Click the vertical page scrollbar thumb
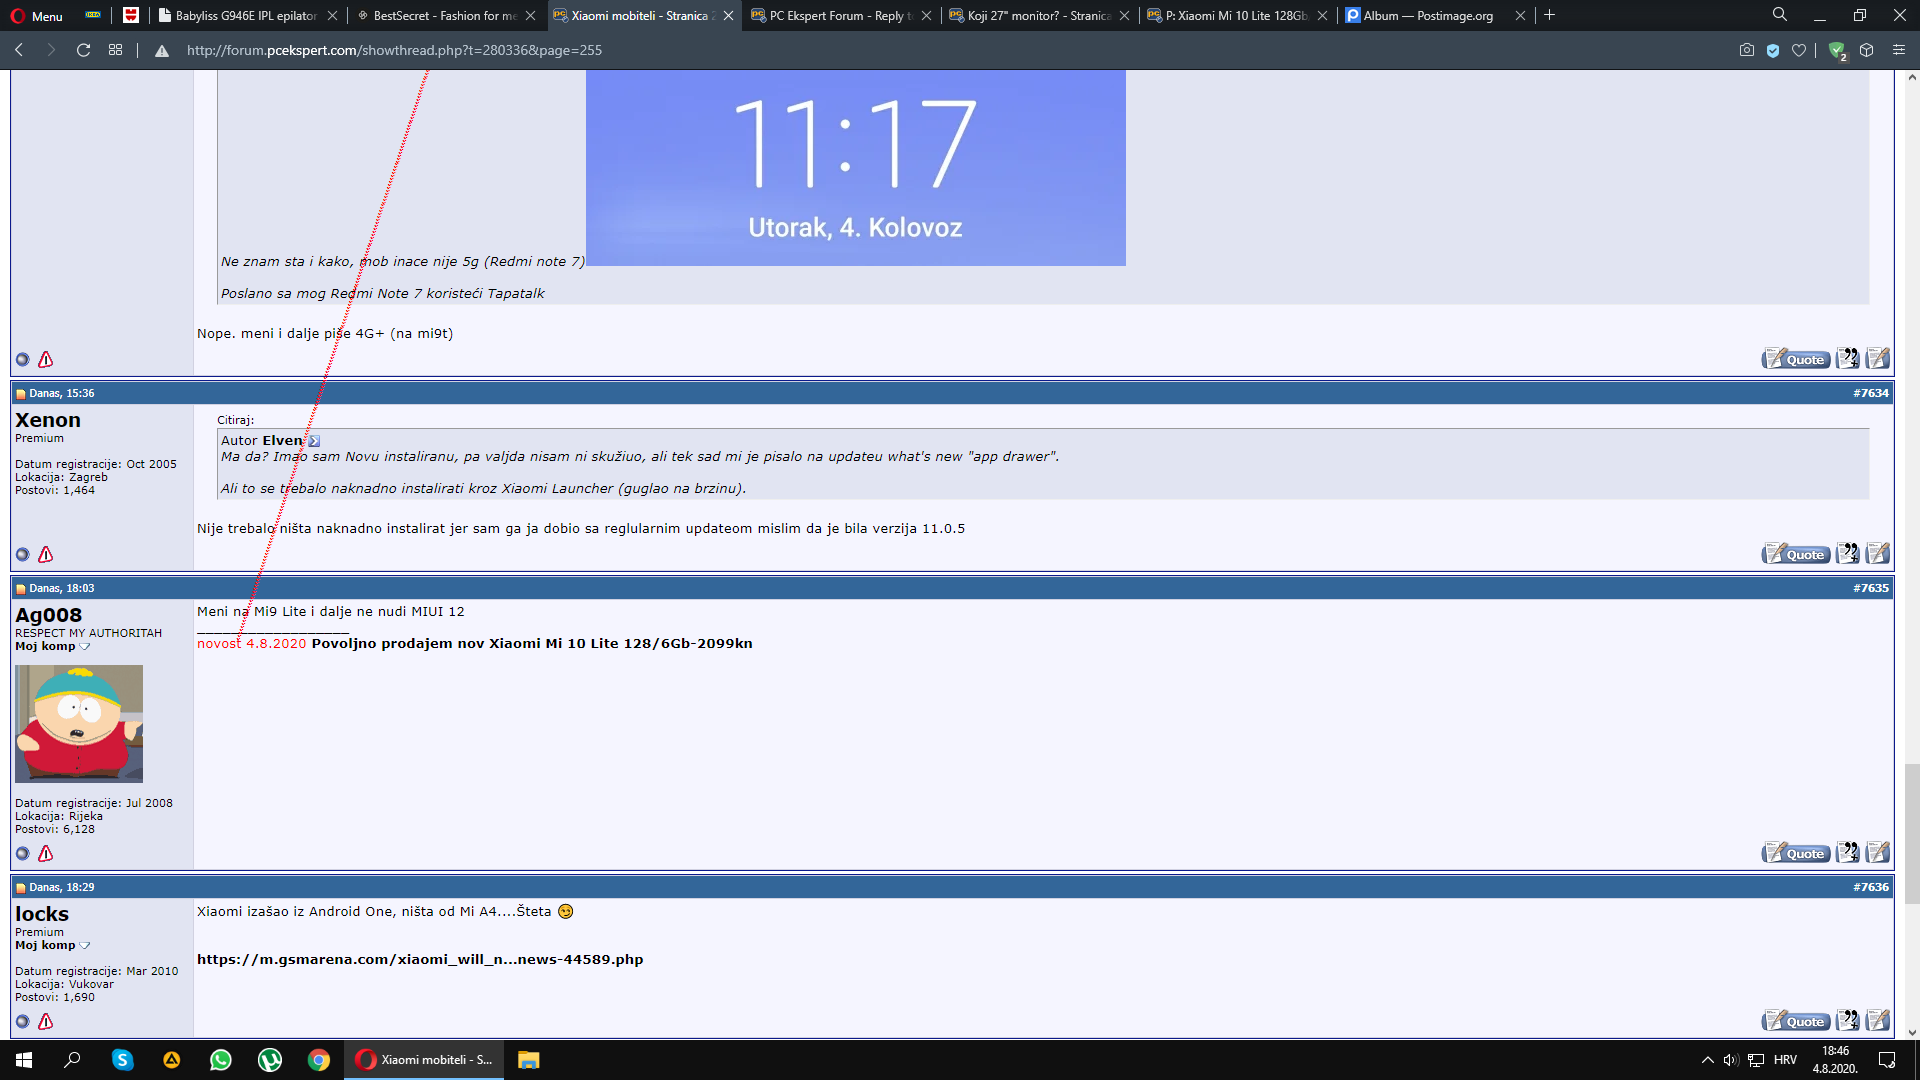Viewport: 1920px width, 1080px height. 1912,833
